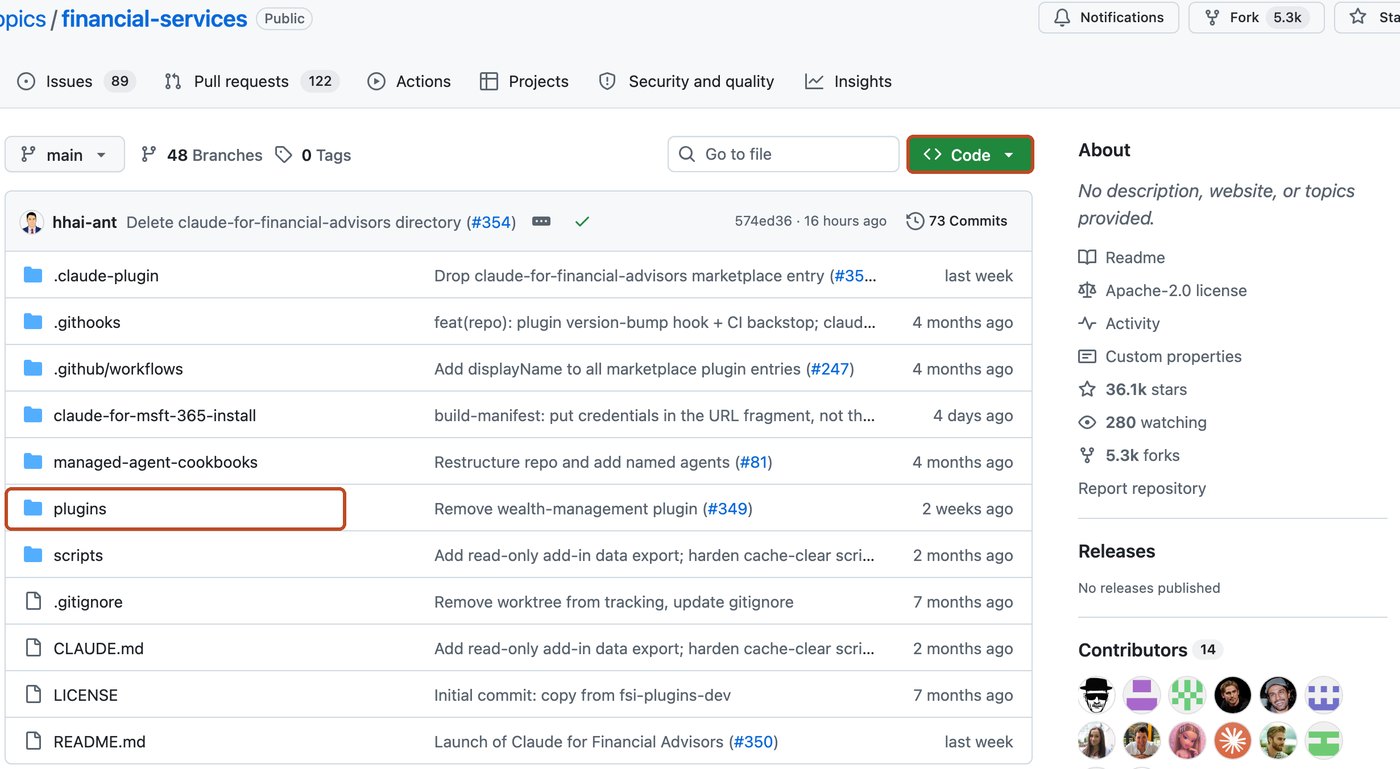Open 'Remove wealth-management plugin' commit message
This screenshot has width=1400, height=769.
[565, 509]
